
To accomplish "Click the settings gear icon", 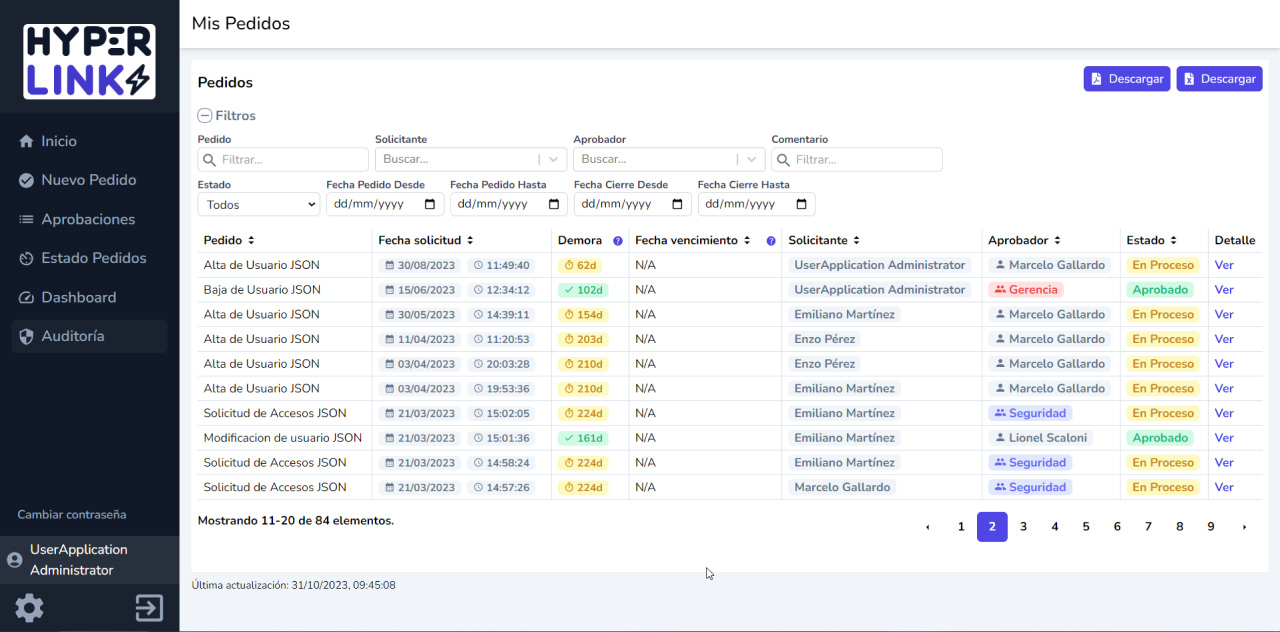I will pyautogui.click(x=29, y=607).
